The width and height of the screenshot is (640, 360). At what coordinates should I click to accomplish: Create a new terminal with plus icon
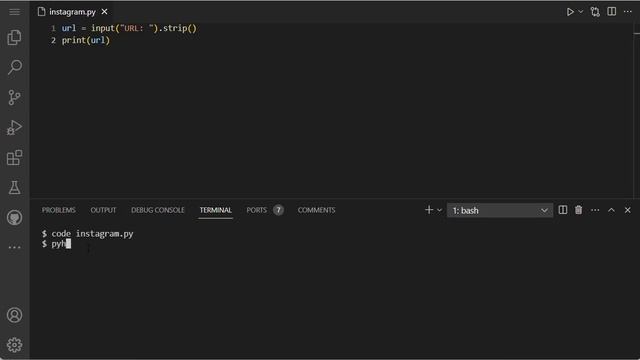click(429, 210)
